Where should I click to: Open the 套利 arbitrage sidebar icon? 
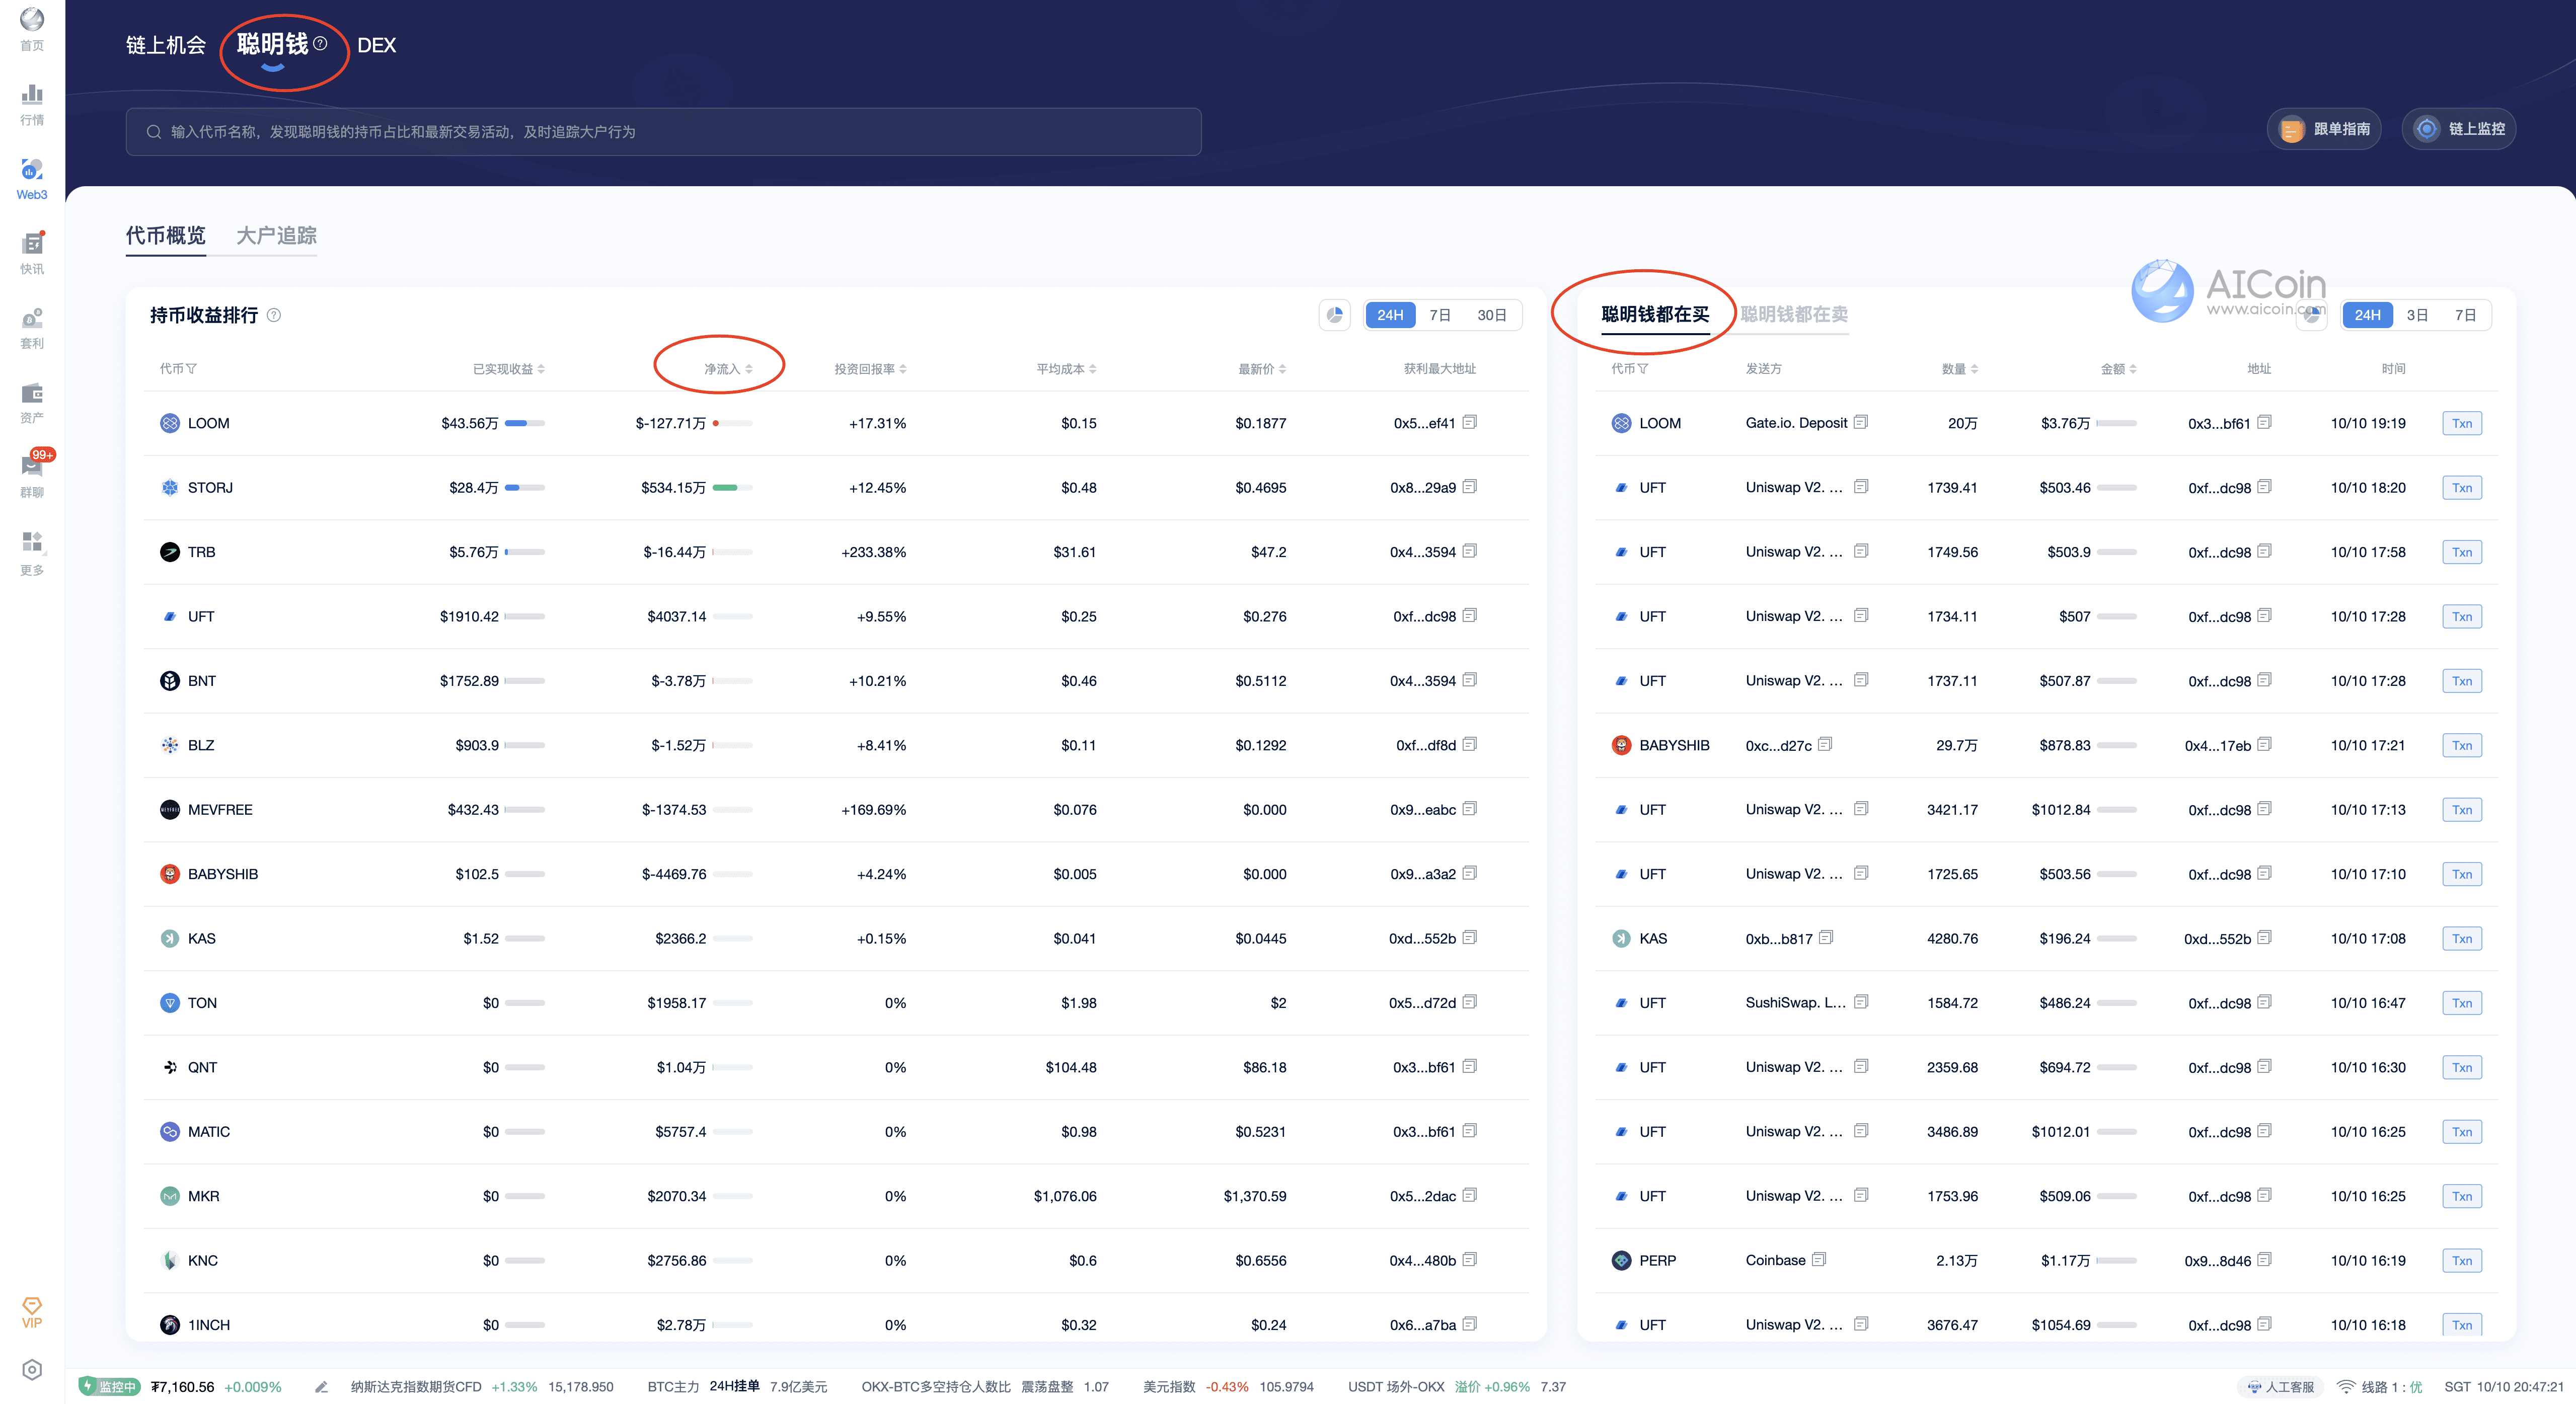coord(32,328)
